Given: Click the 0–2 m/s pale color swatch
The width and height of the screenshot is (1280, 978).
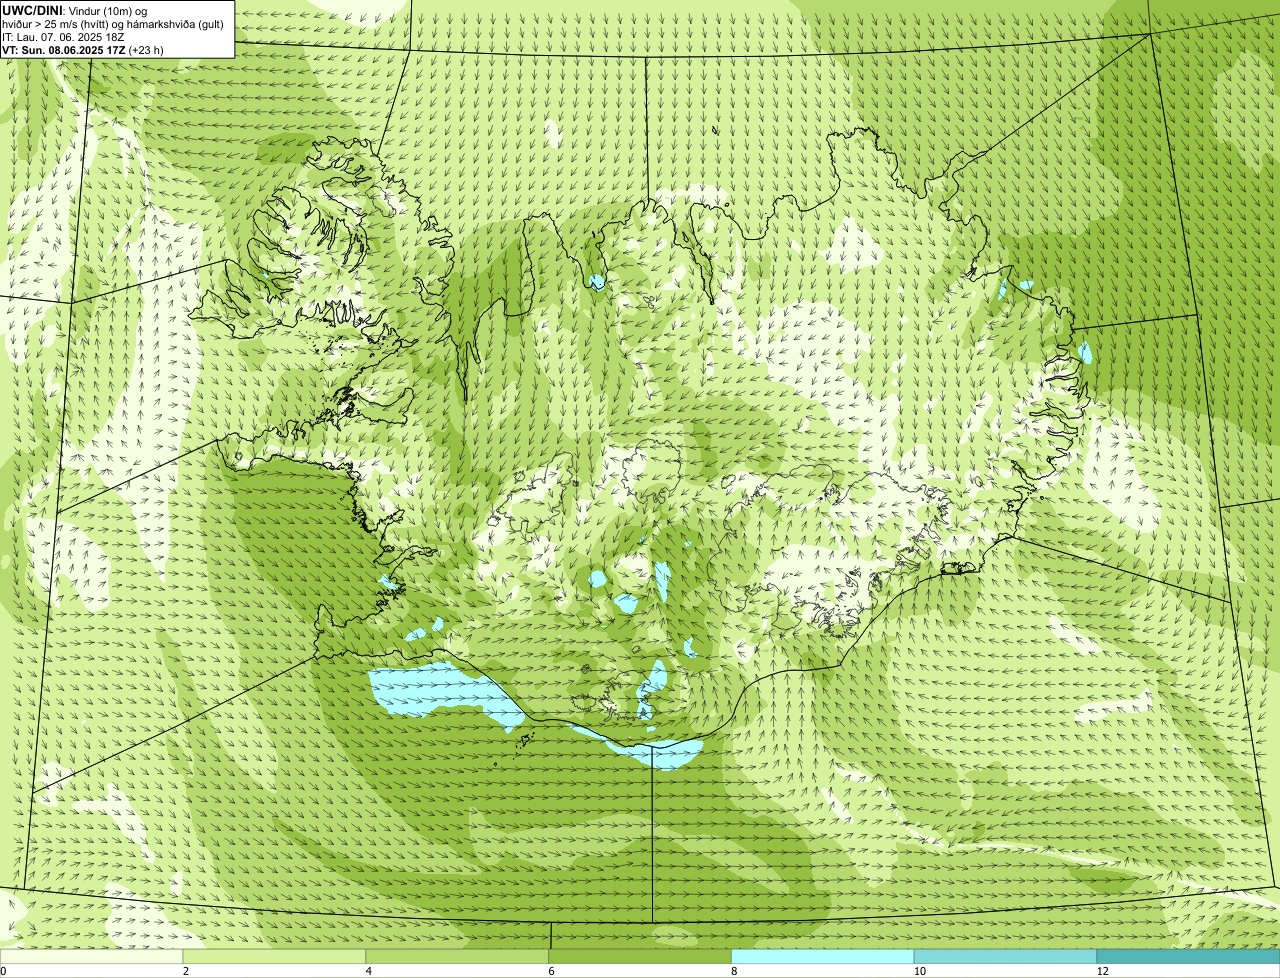Looking at the screenshot, I should (x=92, y=957).
